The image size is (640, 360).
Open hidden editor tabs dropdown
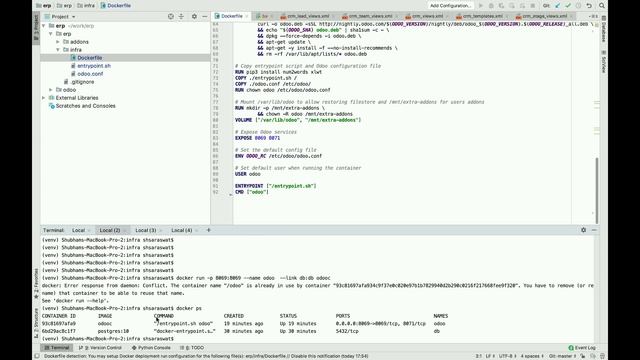pyautogui.click(x=594, y=16)
